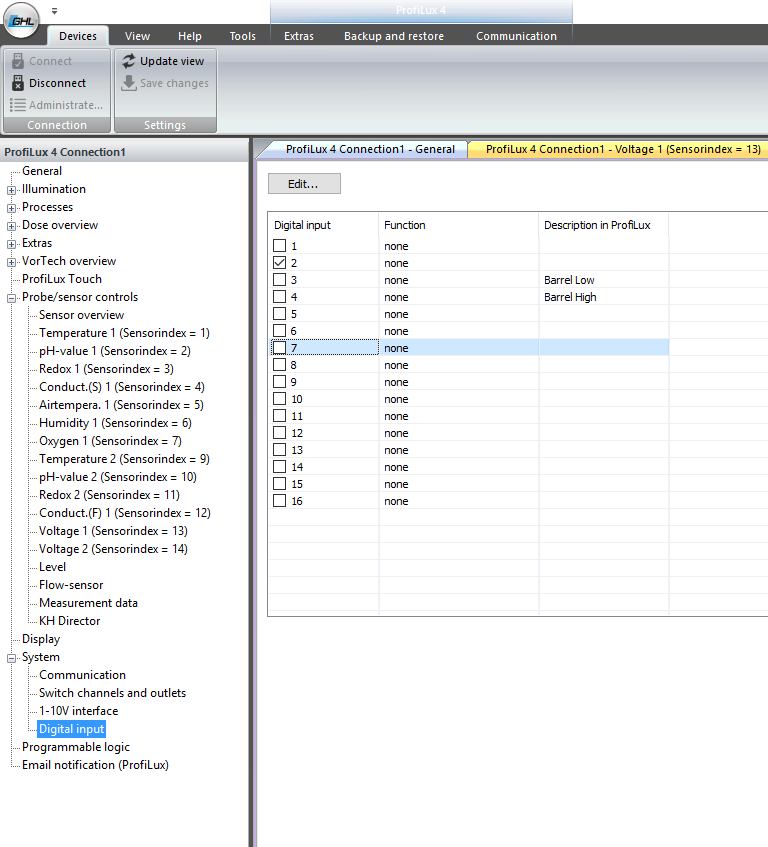Screen dimensions: 768x847
Task: Open Measurement data tree item
Action: tap(88, 603)
